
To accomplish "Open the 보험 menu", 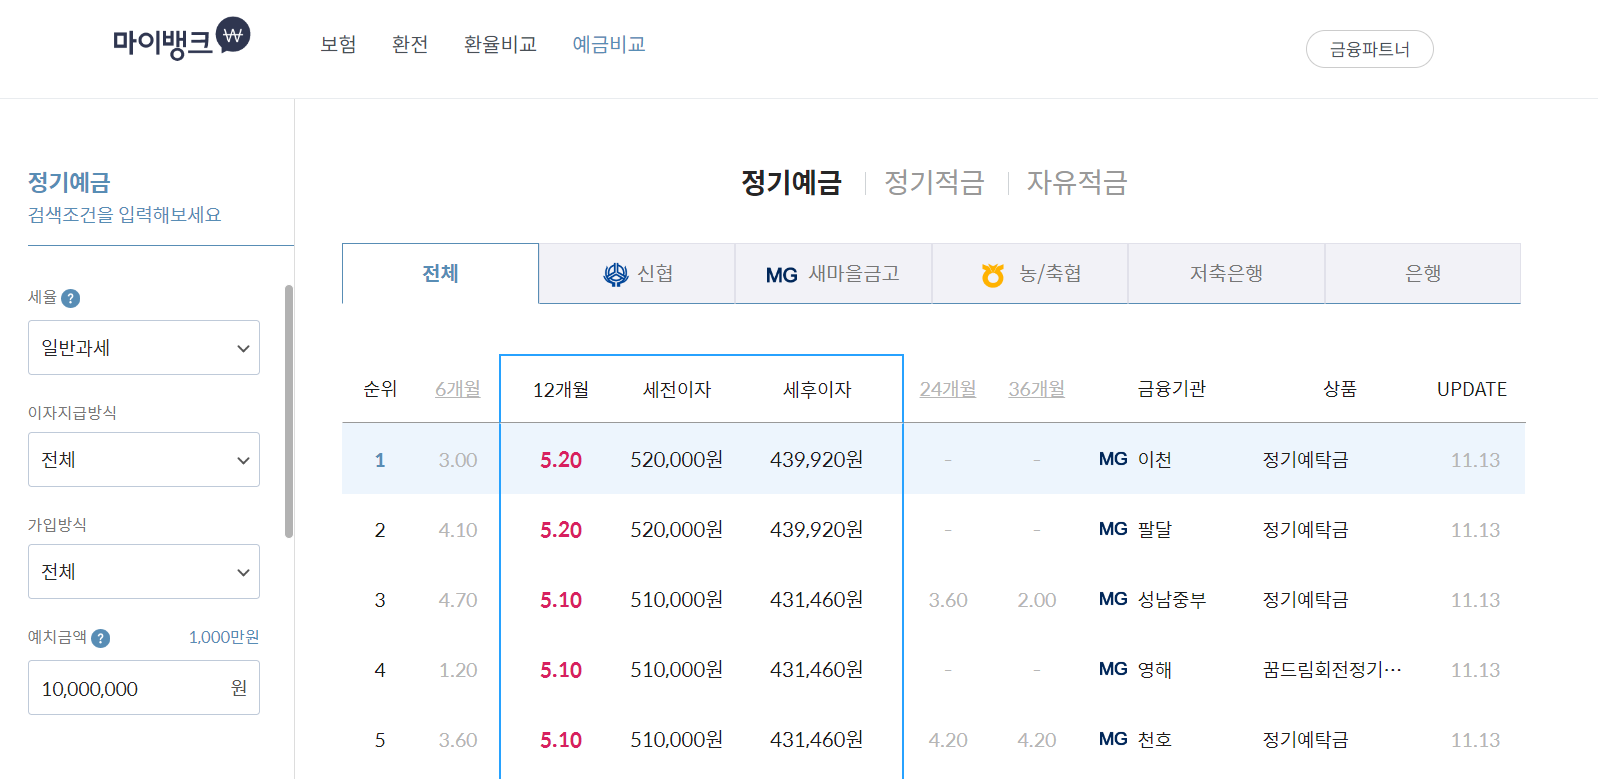I will click(338, 44).
